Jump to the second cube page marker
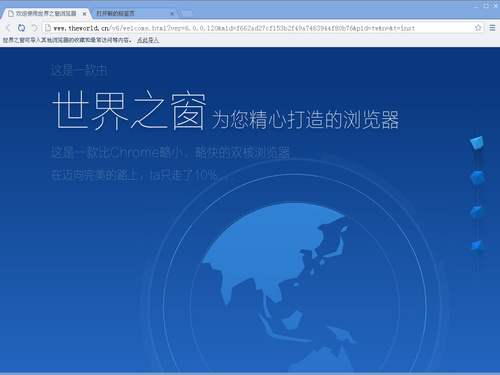 point(477,178)
